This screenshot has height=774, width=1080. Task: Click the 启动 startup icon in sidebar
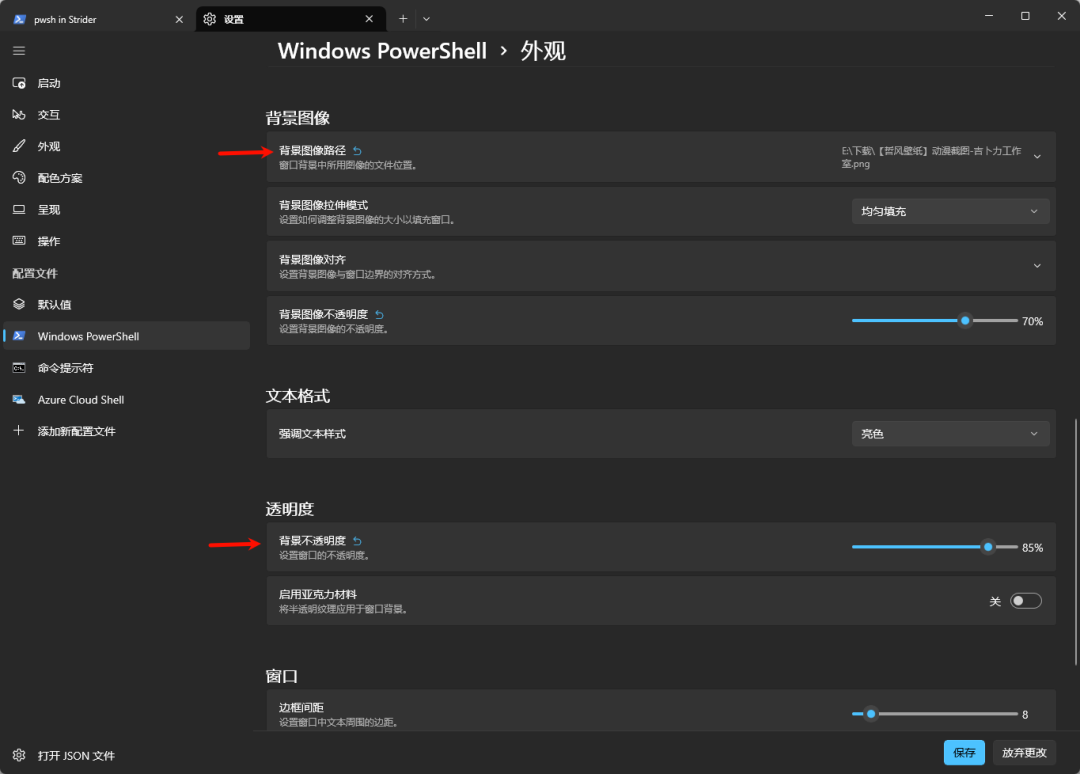click(19, 83)
